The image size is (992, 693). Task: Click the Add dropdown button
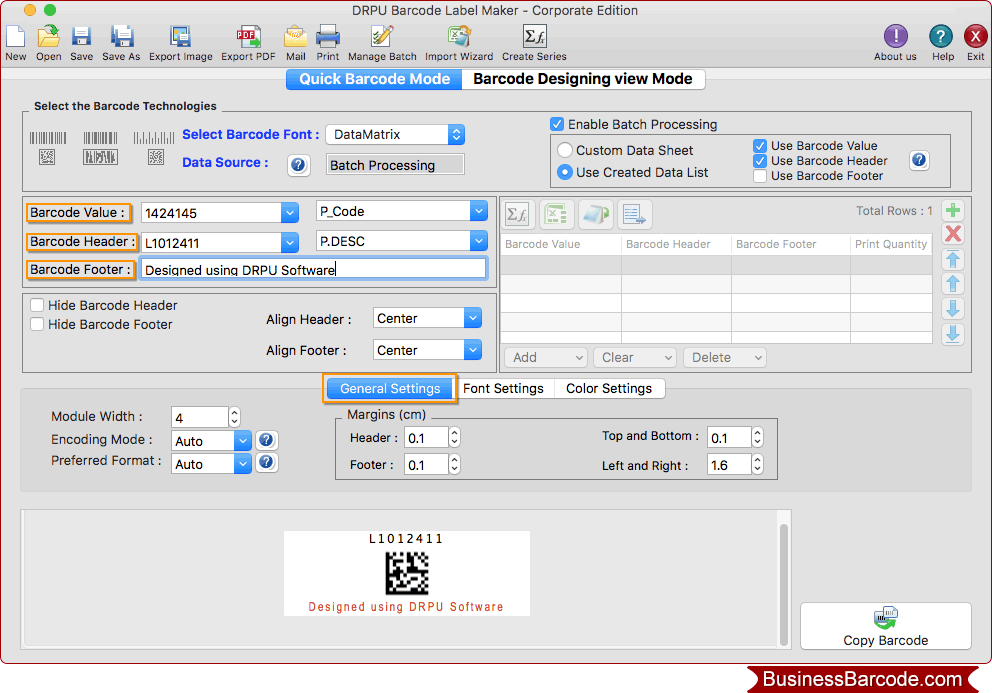click(x=546, y=358)
